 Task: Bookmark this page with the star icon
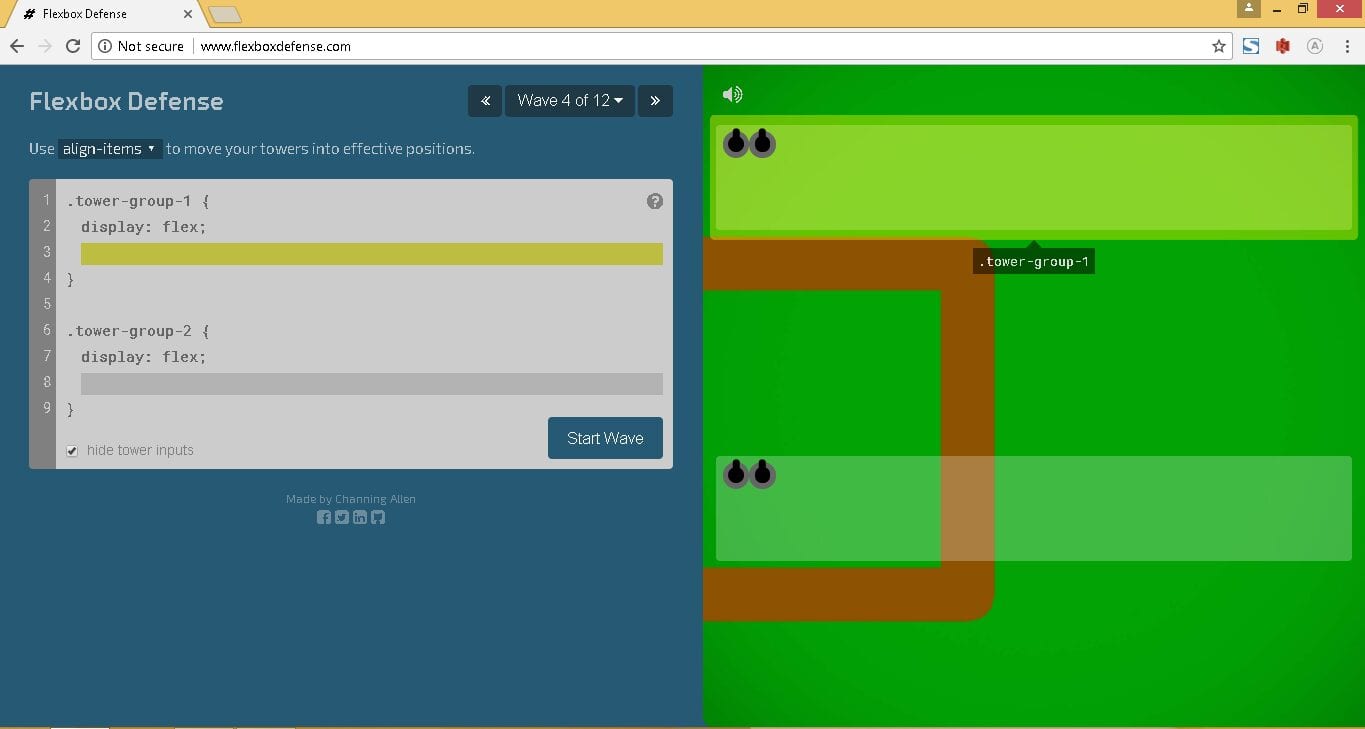1218,46
